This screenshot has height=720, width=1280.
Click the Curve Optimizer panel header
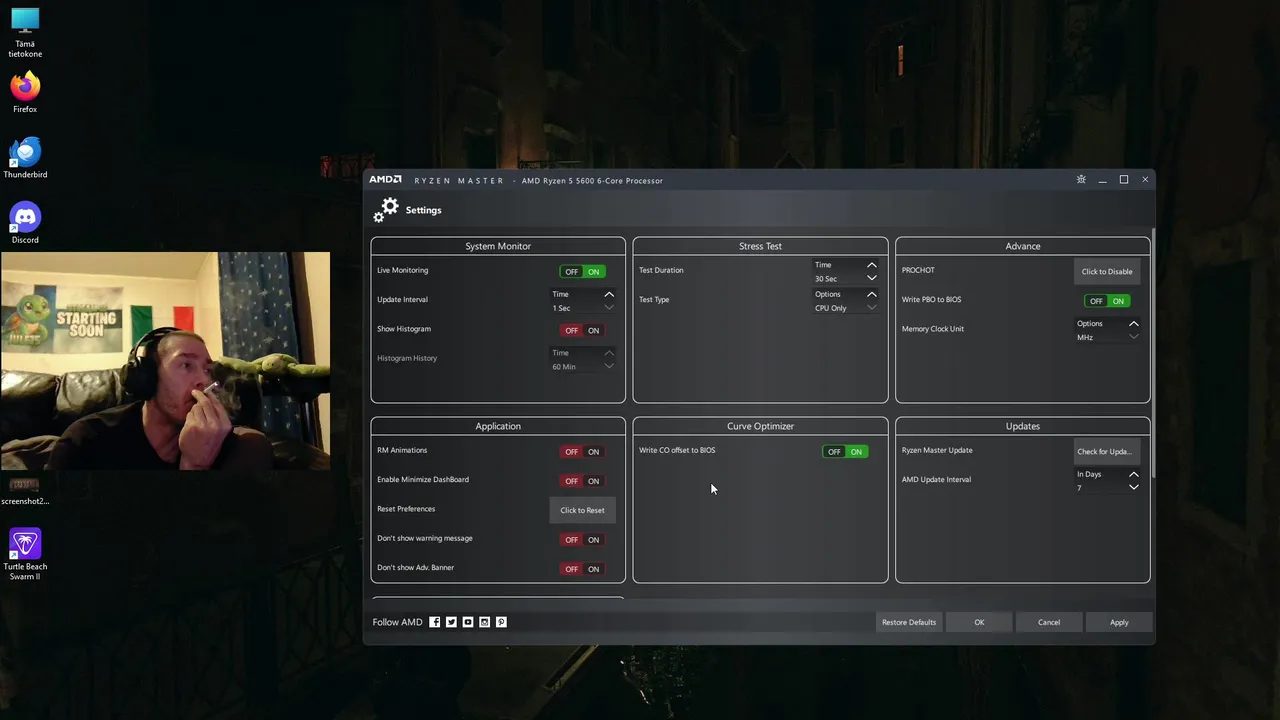[x=760, y=426]
